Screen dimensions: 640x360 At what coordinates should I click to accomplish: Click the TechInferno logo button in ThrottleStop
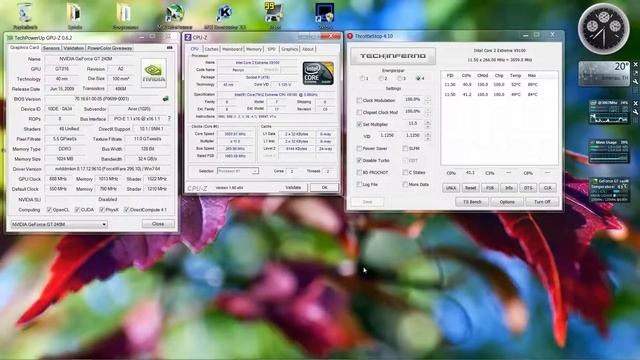[x=393, y=56]
